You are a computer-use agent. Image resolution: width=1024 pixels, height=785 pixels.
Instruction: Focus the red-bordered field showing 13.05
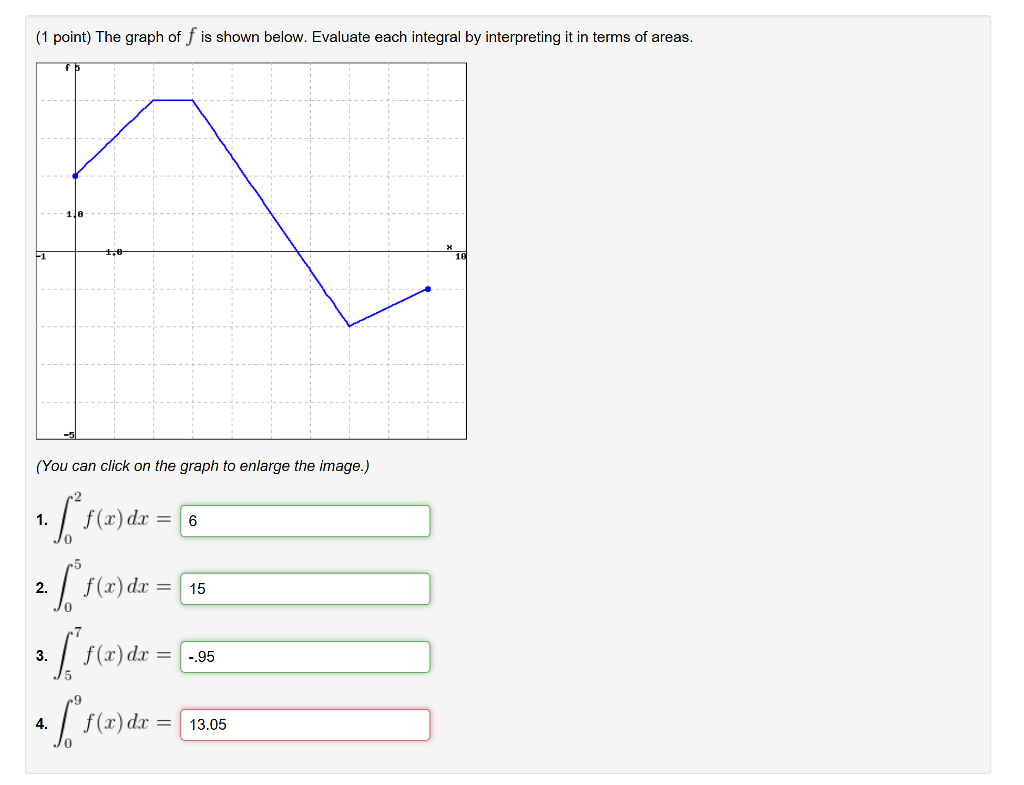click(x=305, y=725)
